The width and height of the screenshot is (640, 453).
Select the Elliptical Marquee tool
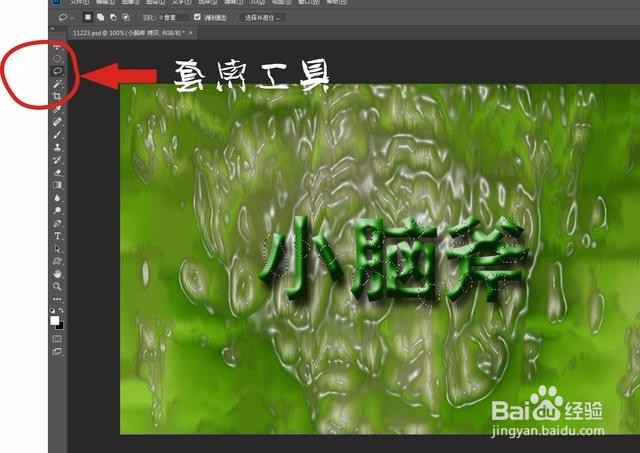(58, 59)
